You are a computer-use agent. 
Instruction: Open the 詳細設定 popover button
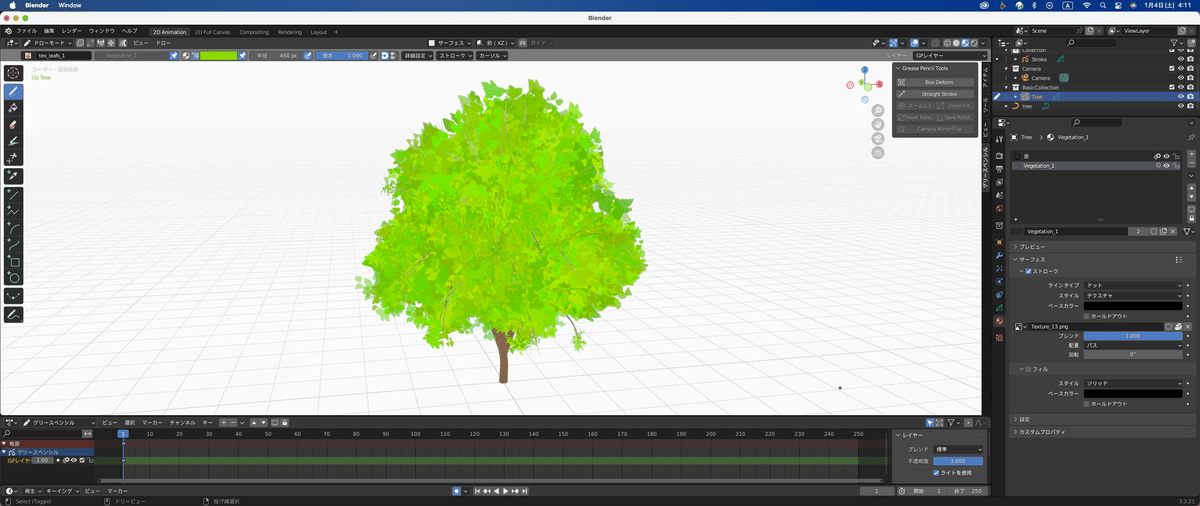(x=418, y=56)
